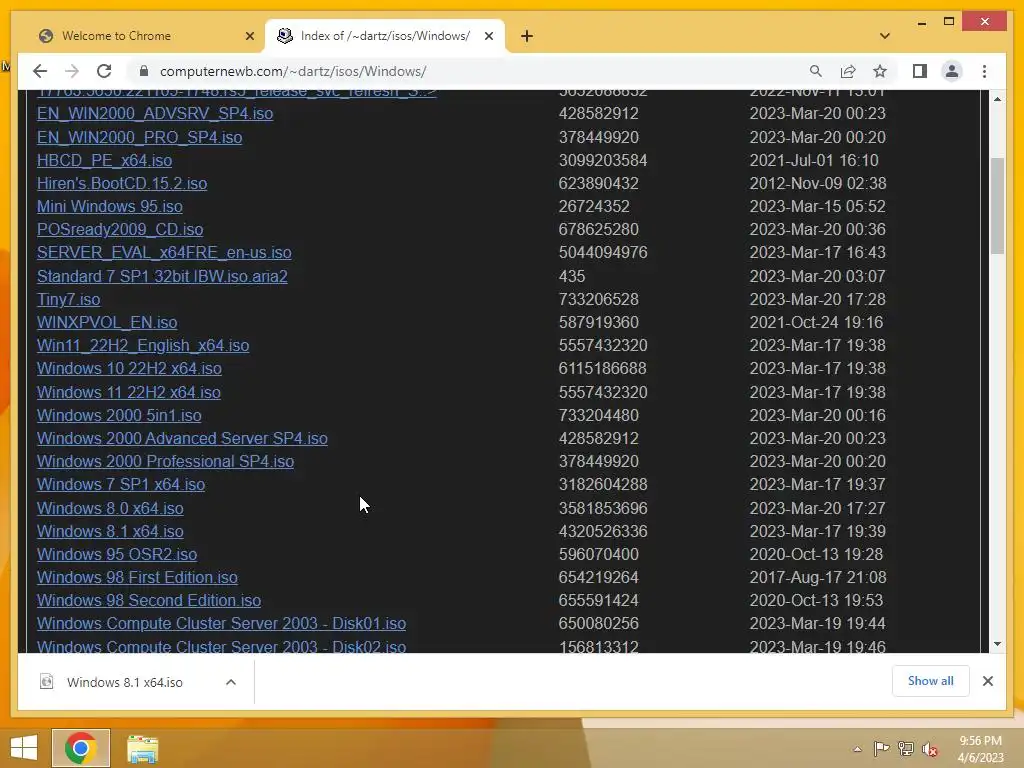Bookmark this page with the star
Screen dimensions: 1024x768
[880, 71]
